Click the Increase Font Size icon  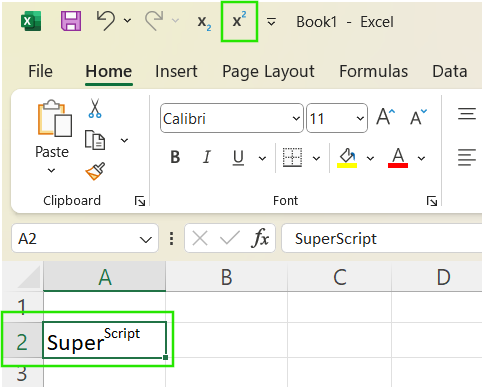coord(386,117)
